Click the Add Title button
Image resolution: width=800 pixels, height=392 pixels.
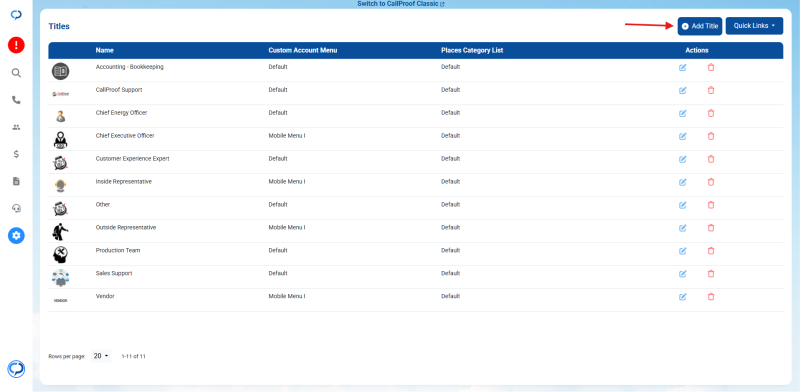coord(699,26)
